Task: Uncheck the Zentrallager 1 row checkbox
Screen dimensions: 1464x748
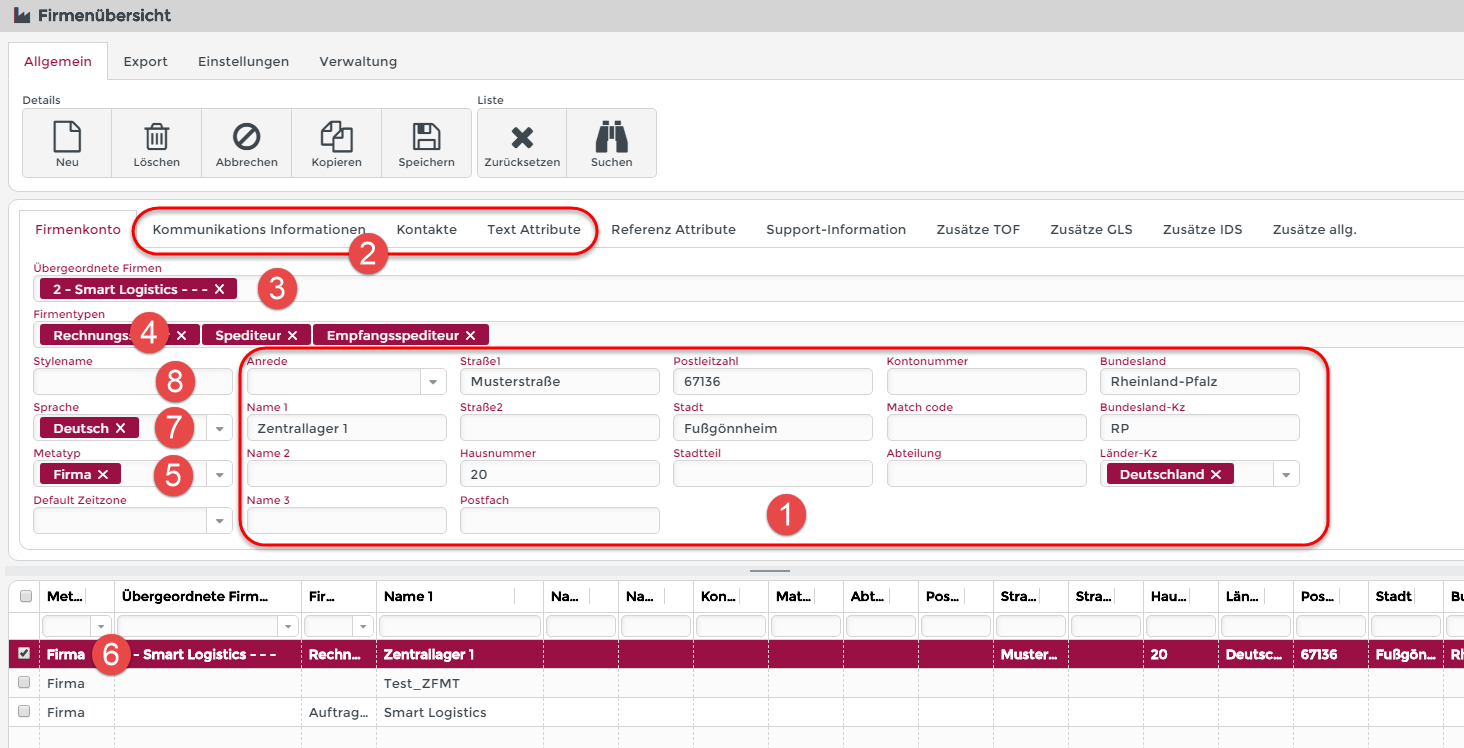Action: [x=25, y=654]
